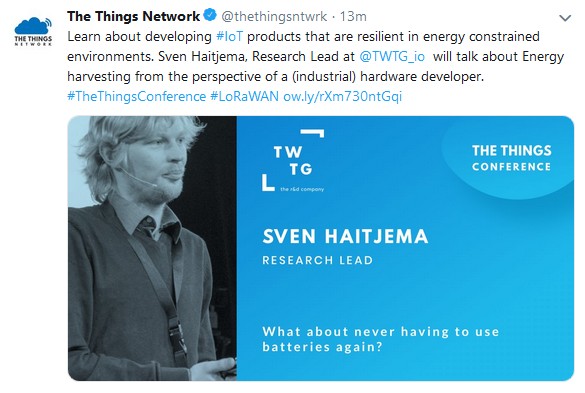Image resolution: width=585 pixels, height=393 pixels.
Task: Click the speaker photo in the card
Action: coord(152,248)
